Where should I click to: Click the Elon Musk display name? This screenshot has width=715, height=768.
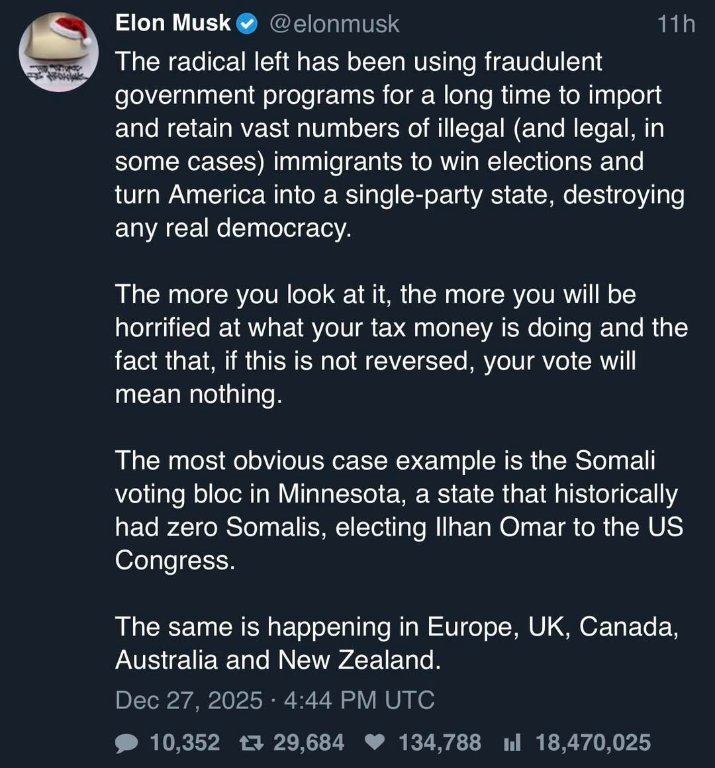[173, 23]
